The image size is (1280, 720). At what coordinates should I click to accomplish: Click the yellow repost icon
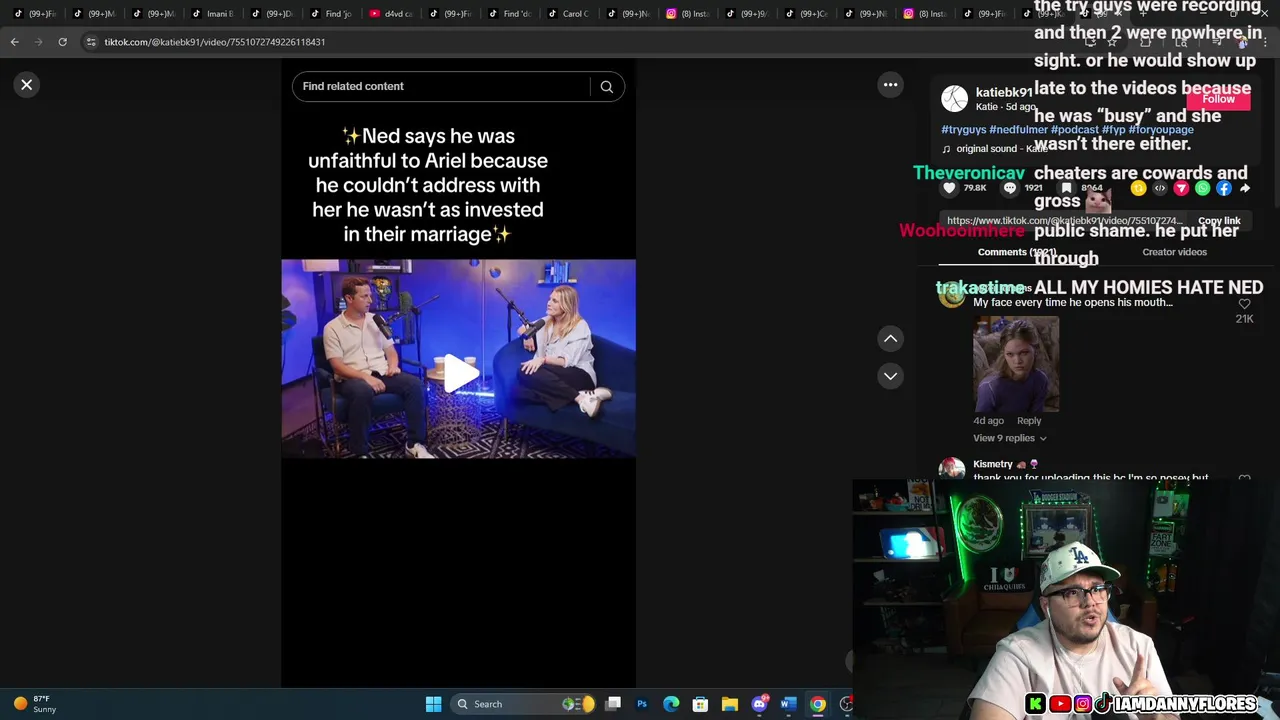tap(1138, 188)
